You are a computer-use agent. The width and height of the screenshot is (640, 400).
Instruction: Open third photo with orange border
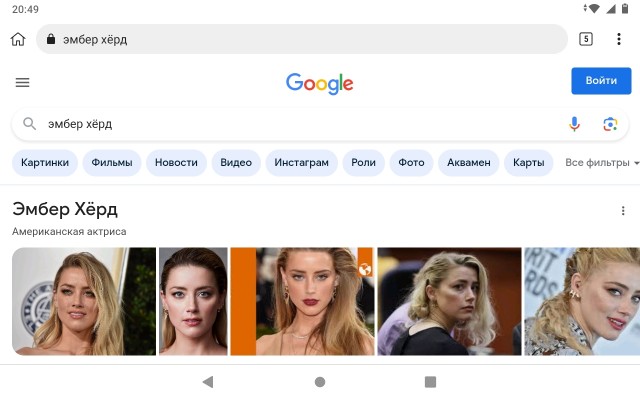[x=302, y=301]
